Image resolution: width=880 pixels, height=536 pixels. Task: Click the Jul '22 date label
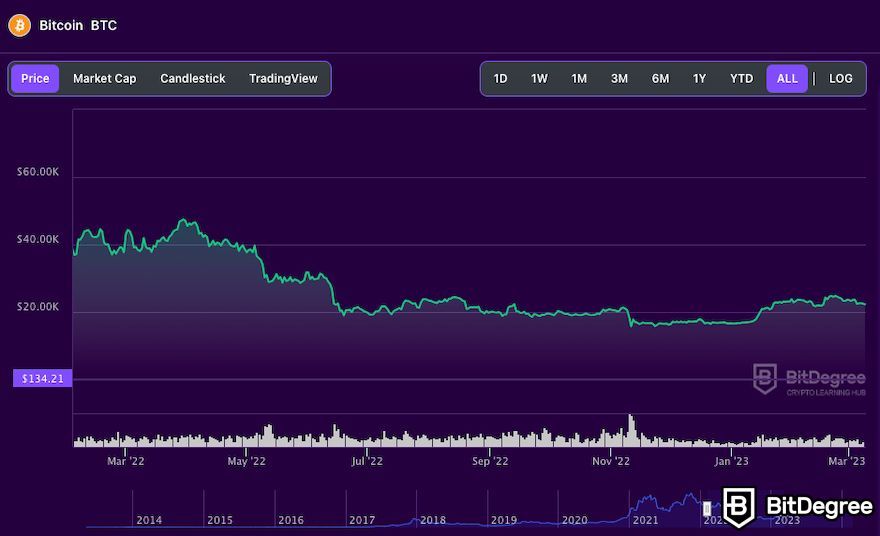[367, 461]
